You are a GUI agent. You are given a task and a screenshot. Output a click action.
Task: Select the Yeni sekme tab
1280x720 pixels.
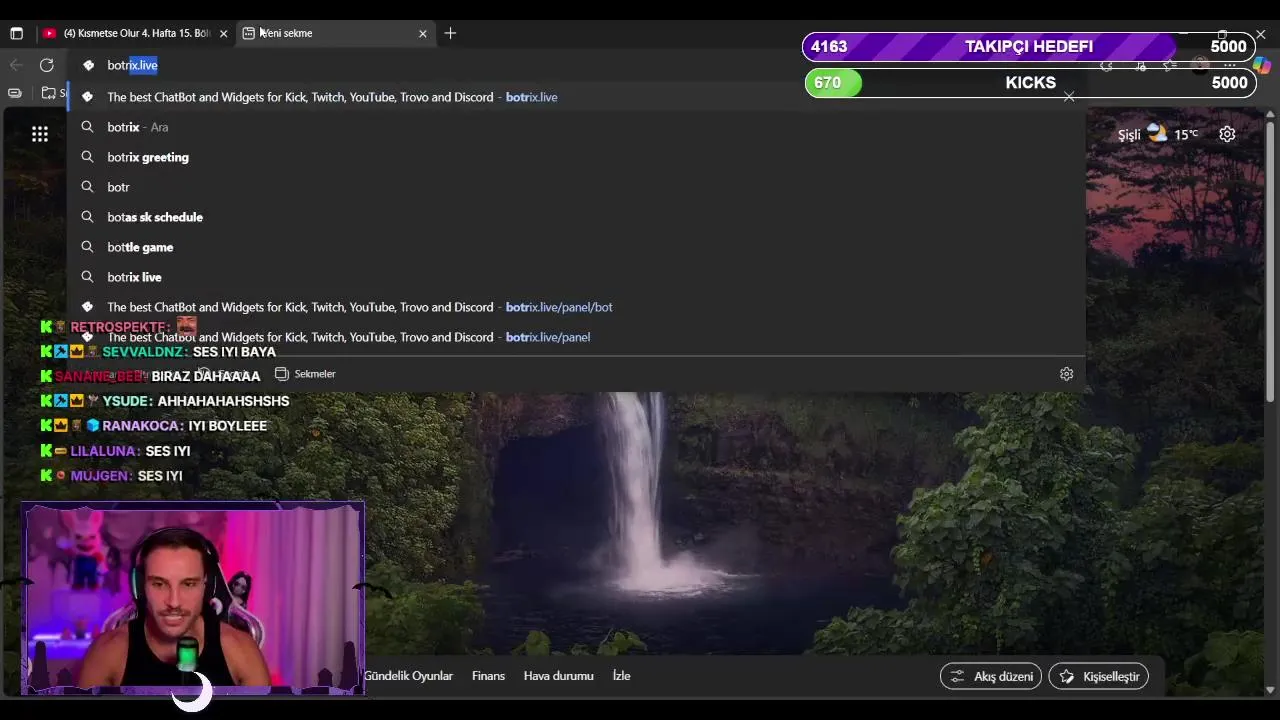coord(335,33)
